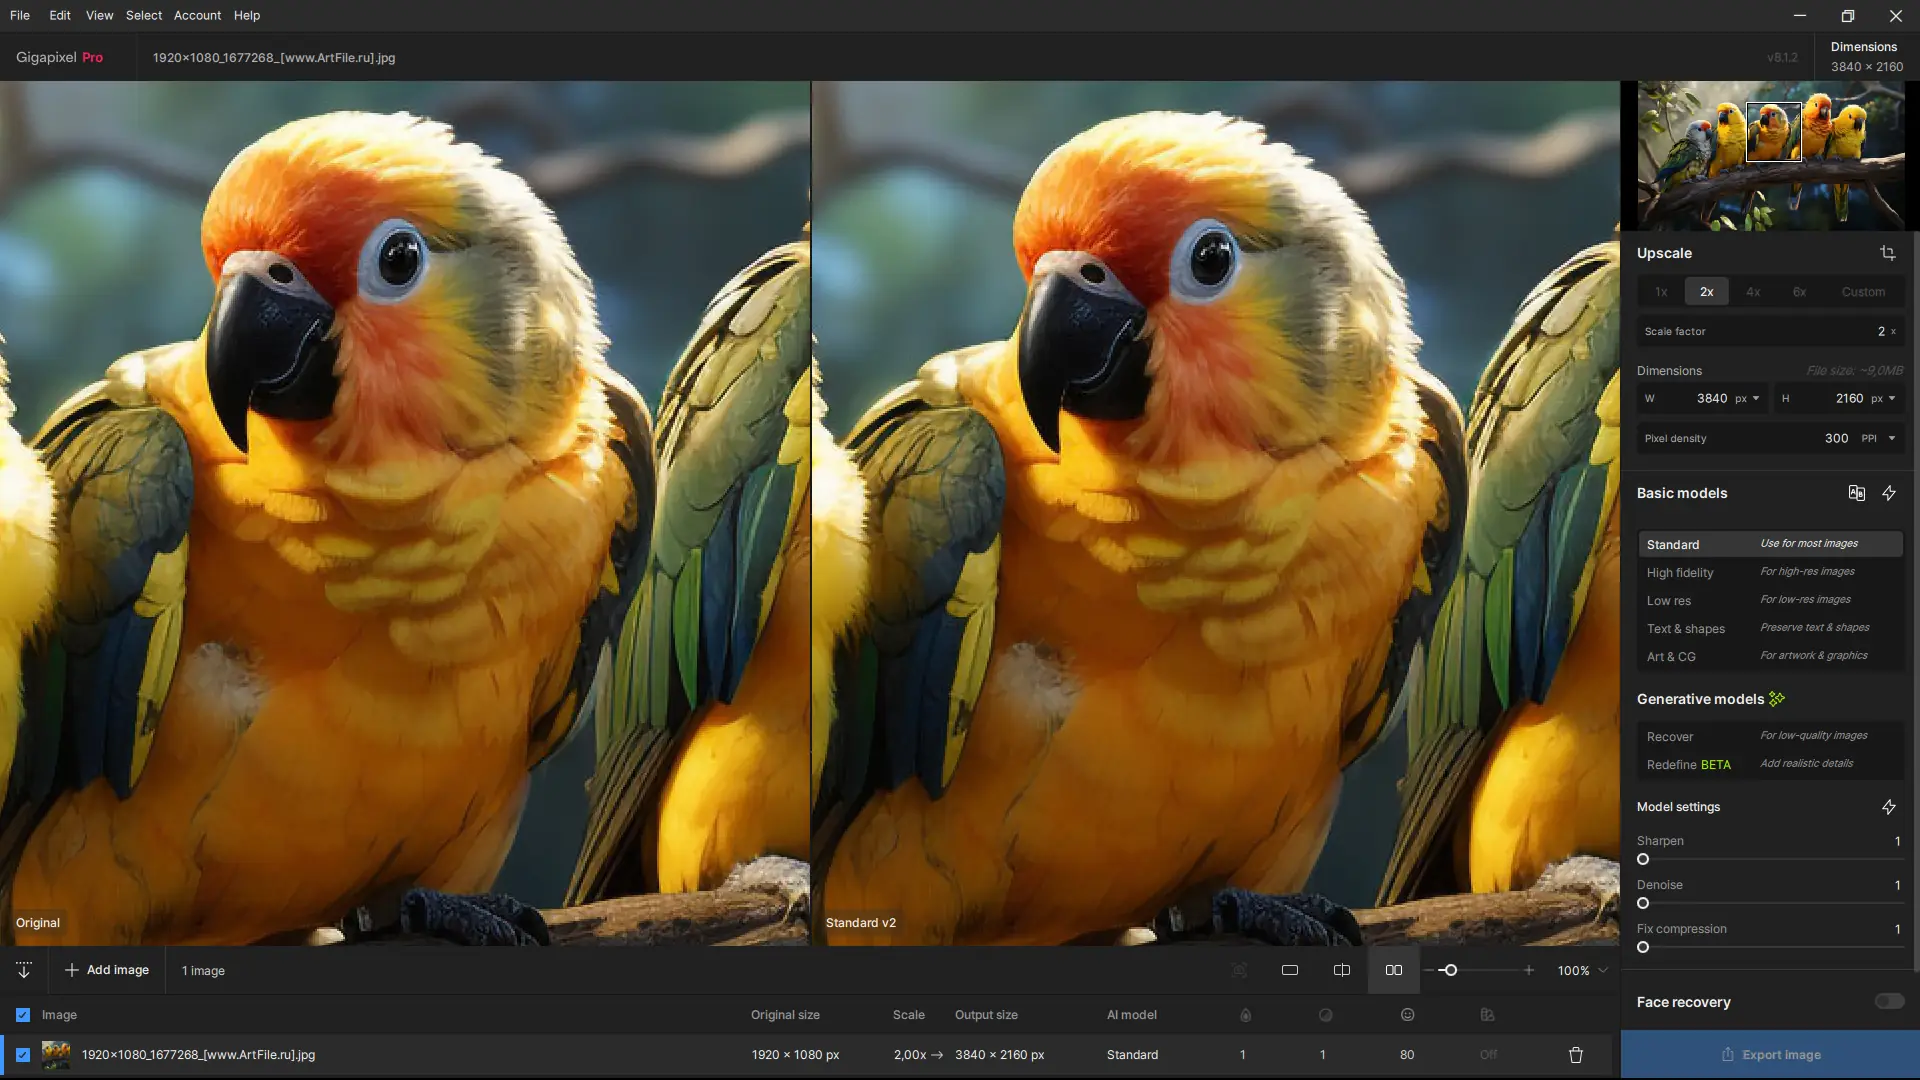Expand the 100% zoom level dropdown
Screen dimensions: 1920x1080
pyautogui.click(x=1603, y=970)
